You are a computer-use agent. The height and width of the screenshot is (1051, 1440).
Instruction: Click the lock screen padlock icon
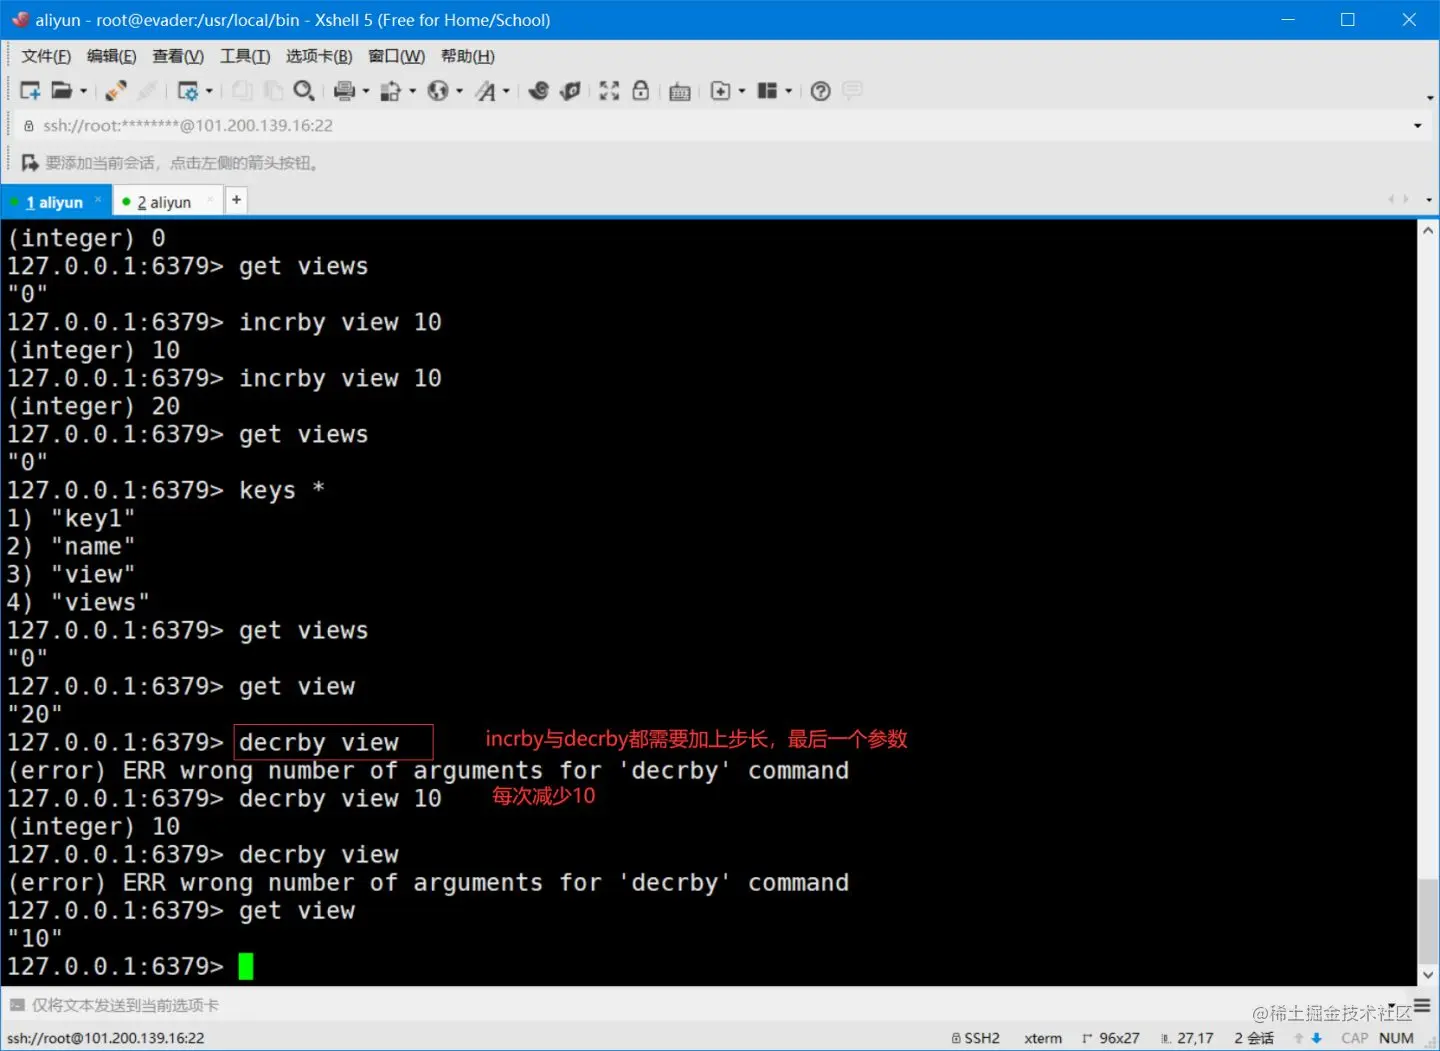pyautogui.click(x=641, y=91)
